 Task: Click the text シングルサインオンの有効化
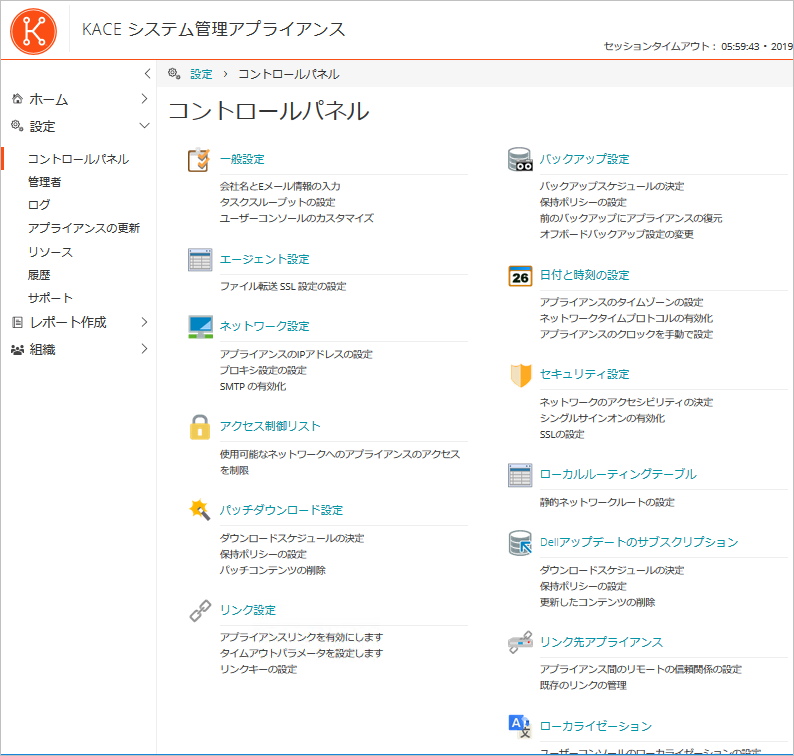coord(602,418)
